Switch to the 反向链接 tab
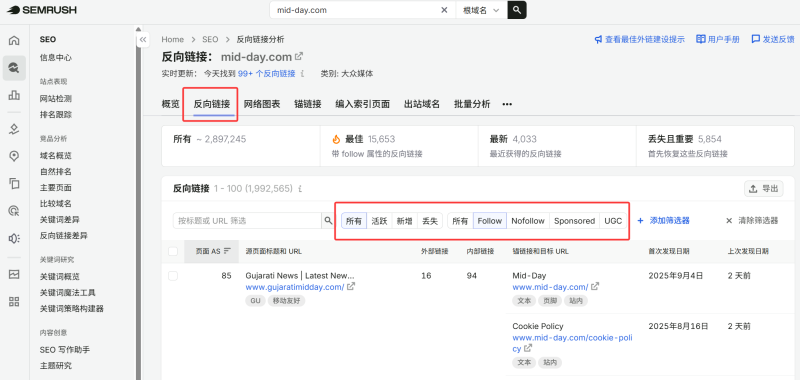 click(212, 104)
